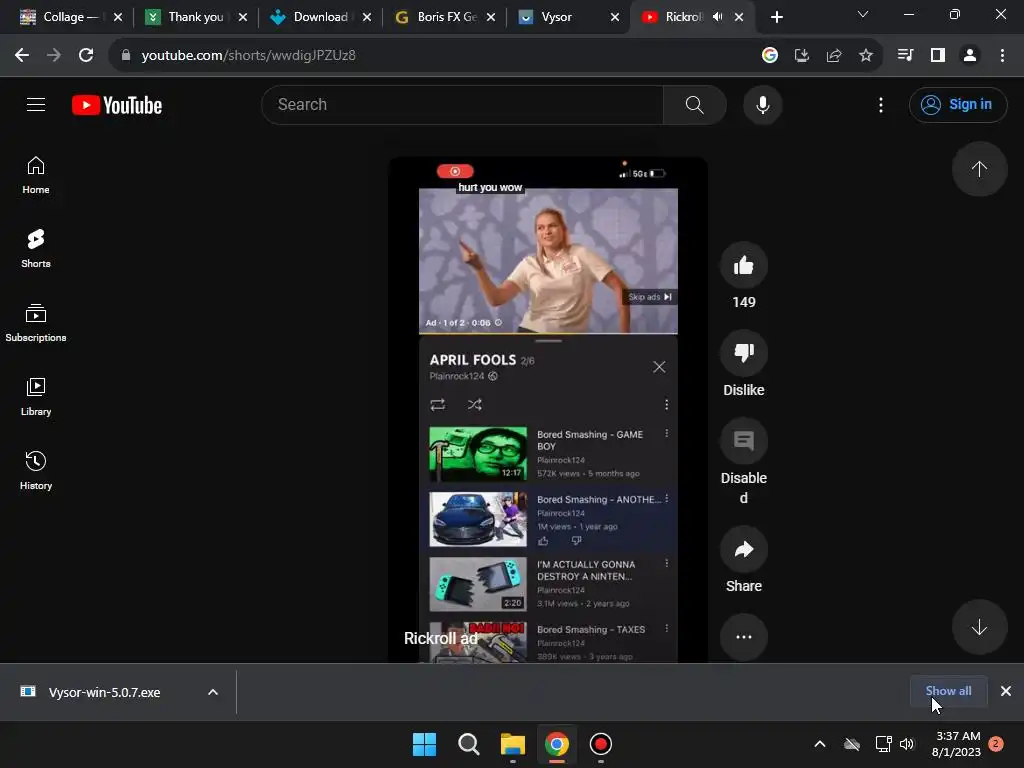The width and height of the screenshot is (1024, 768).
Task: Click the YouTube search field
Action: [462, 104]
